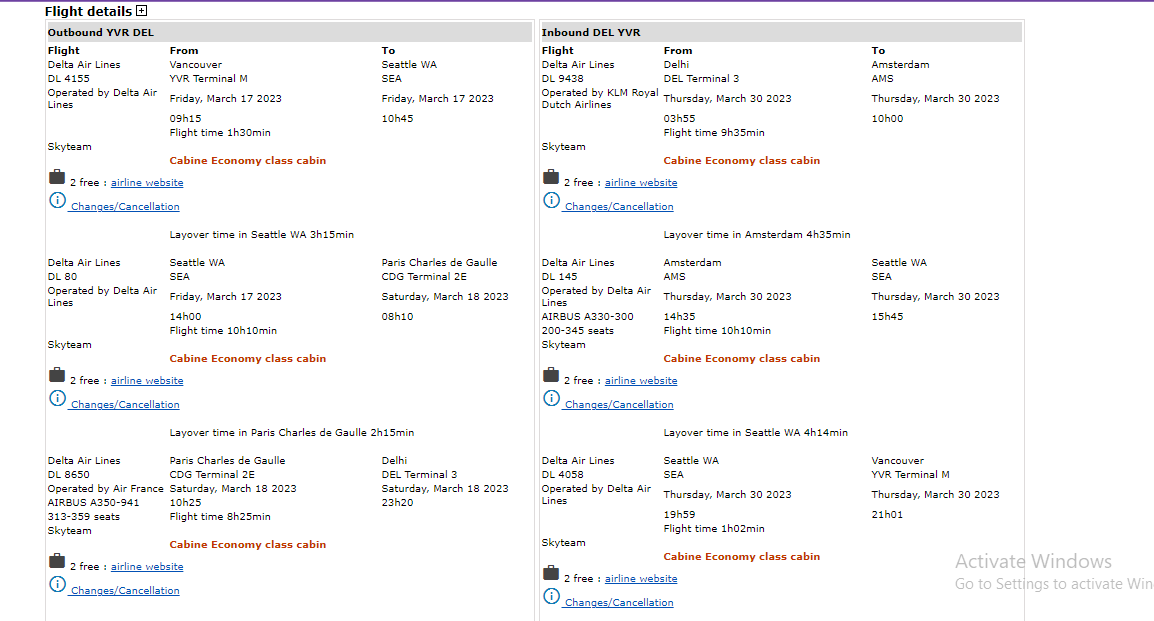The image size is (1154, 621).
Task: Click baggage icon for flight DL 80
Action: 57,375
